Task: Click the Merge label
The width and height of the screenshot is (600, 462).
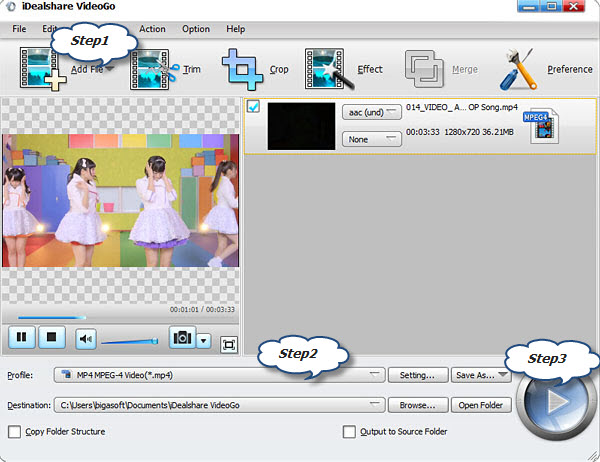Action: (465, 69)
